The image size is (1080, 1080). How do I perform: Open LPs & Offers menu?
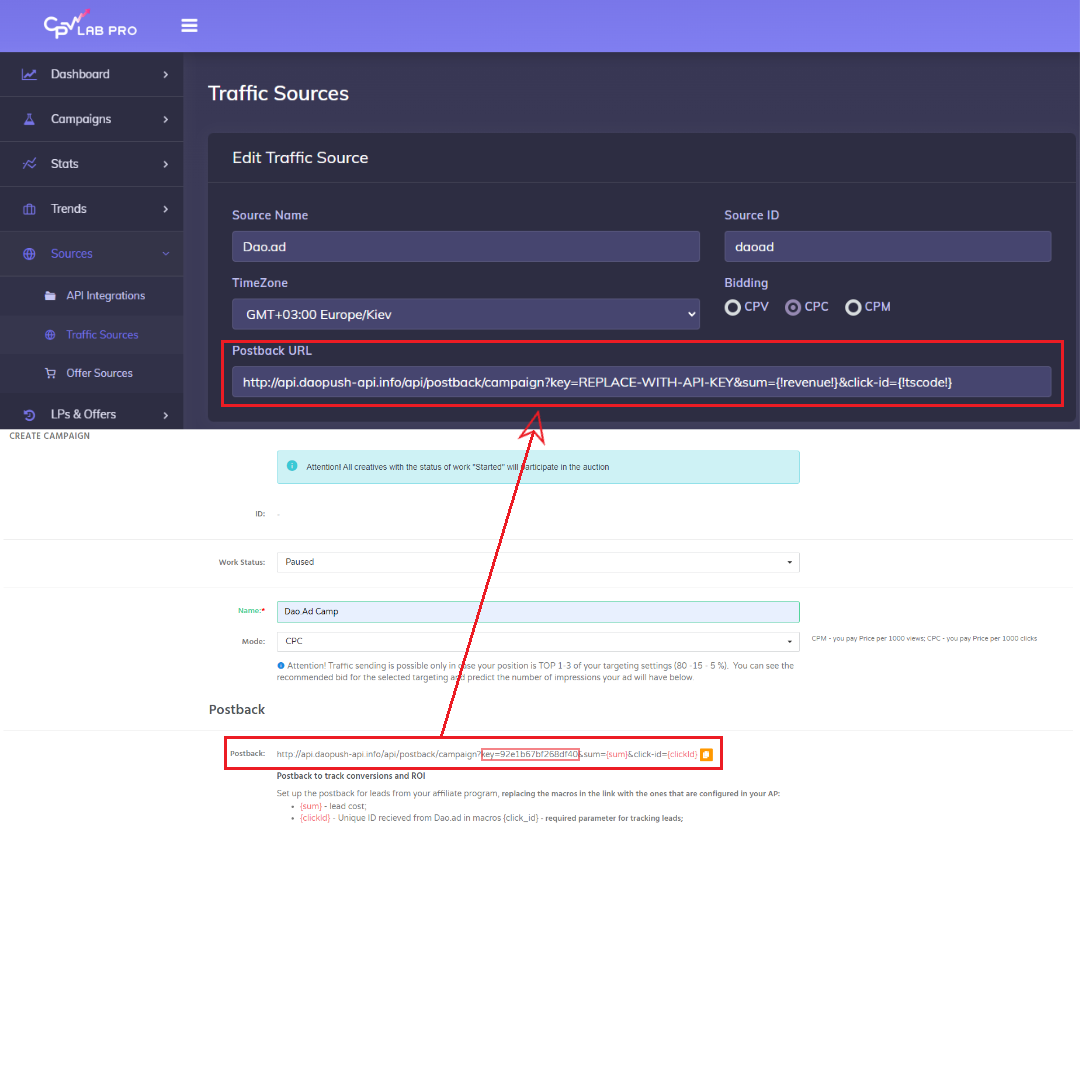(x=83, y=414)
